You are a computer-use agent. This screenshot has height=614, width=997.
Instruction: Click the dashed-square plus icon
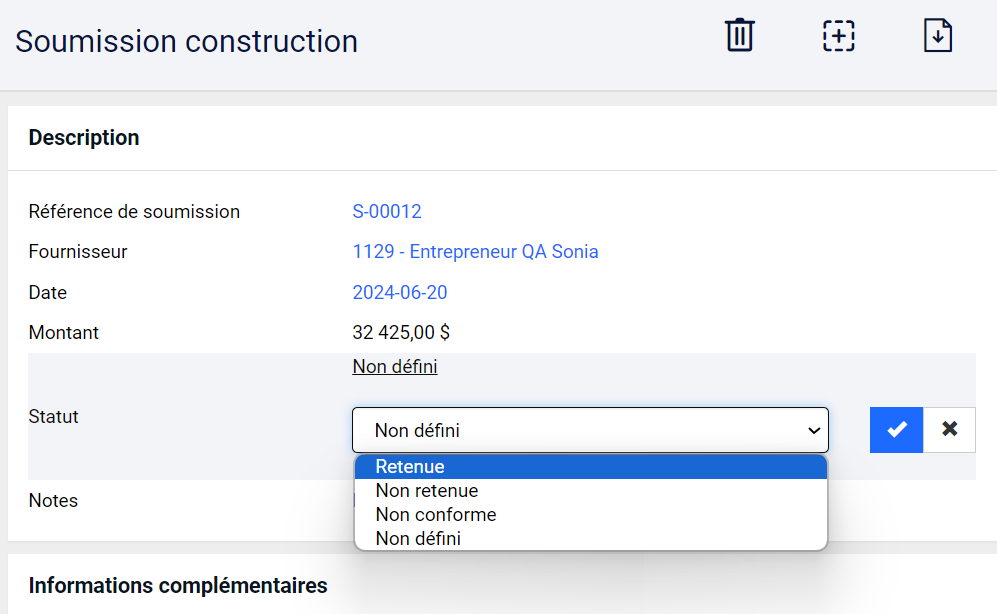pyautogui.click(x=839, y=36)
